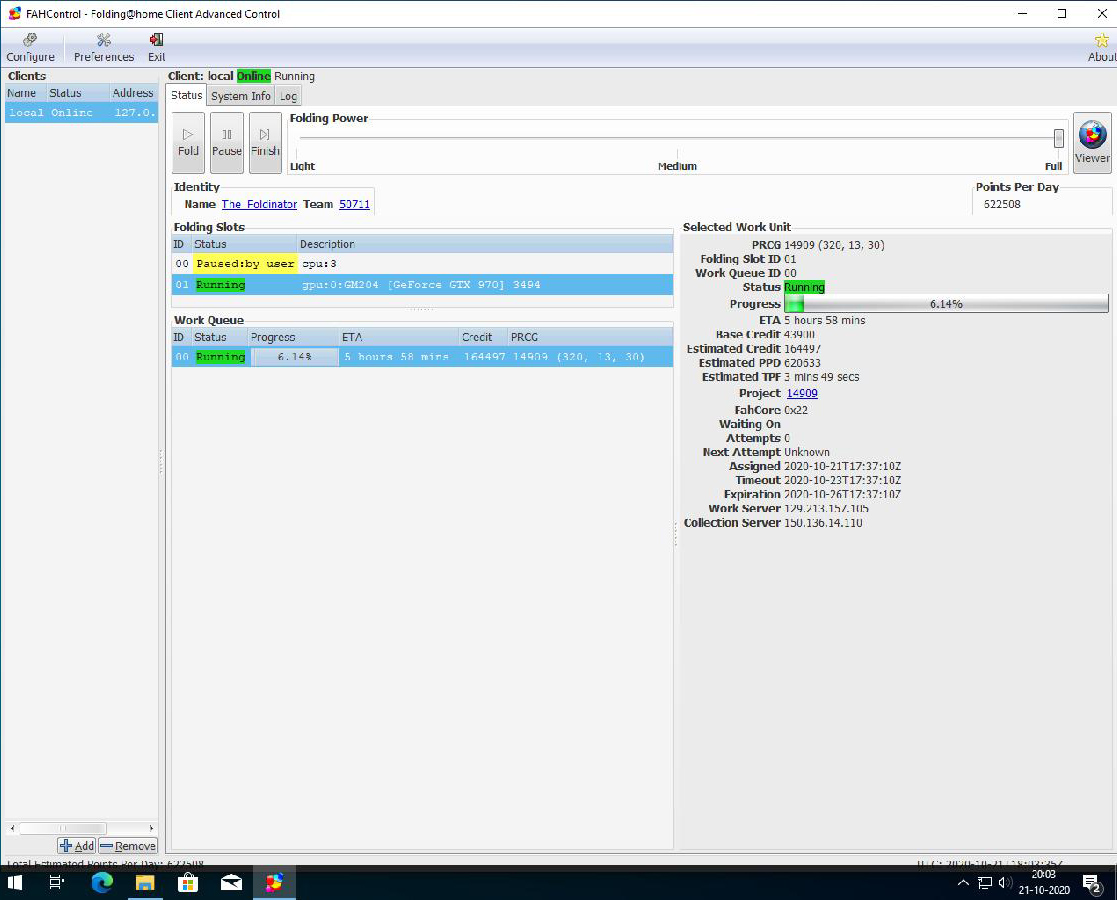
Task: Click the Finish button
Action: tap(265, 143)
